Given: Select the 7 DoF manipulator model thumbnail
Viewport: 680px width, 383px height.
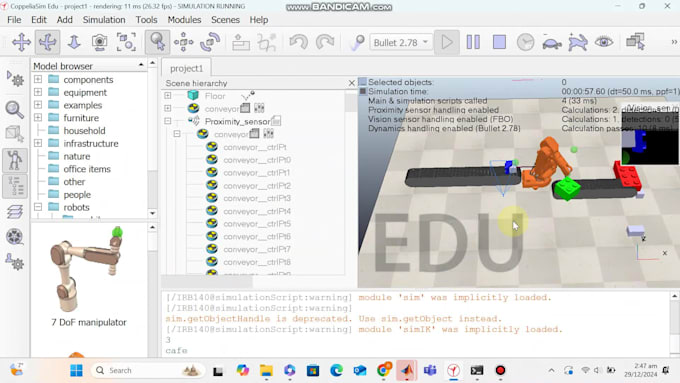Looking at the screenshot, I should pos(88,269).
